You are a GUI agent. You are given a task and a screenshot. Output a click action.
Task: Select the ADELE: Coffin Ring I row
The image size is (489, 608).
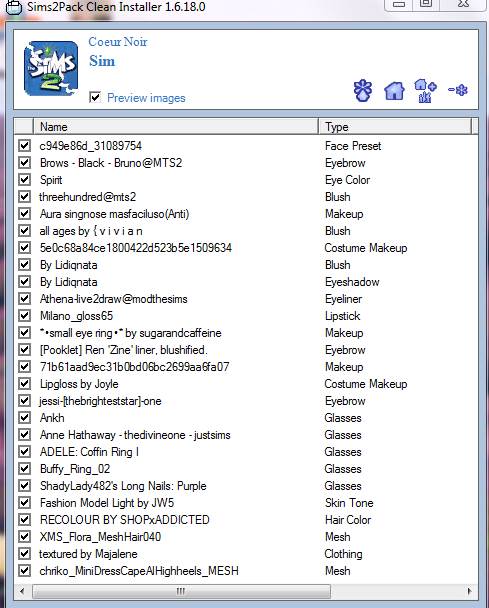(246, 452)
